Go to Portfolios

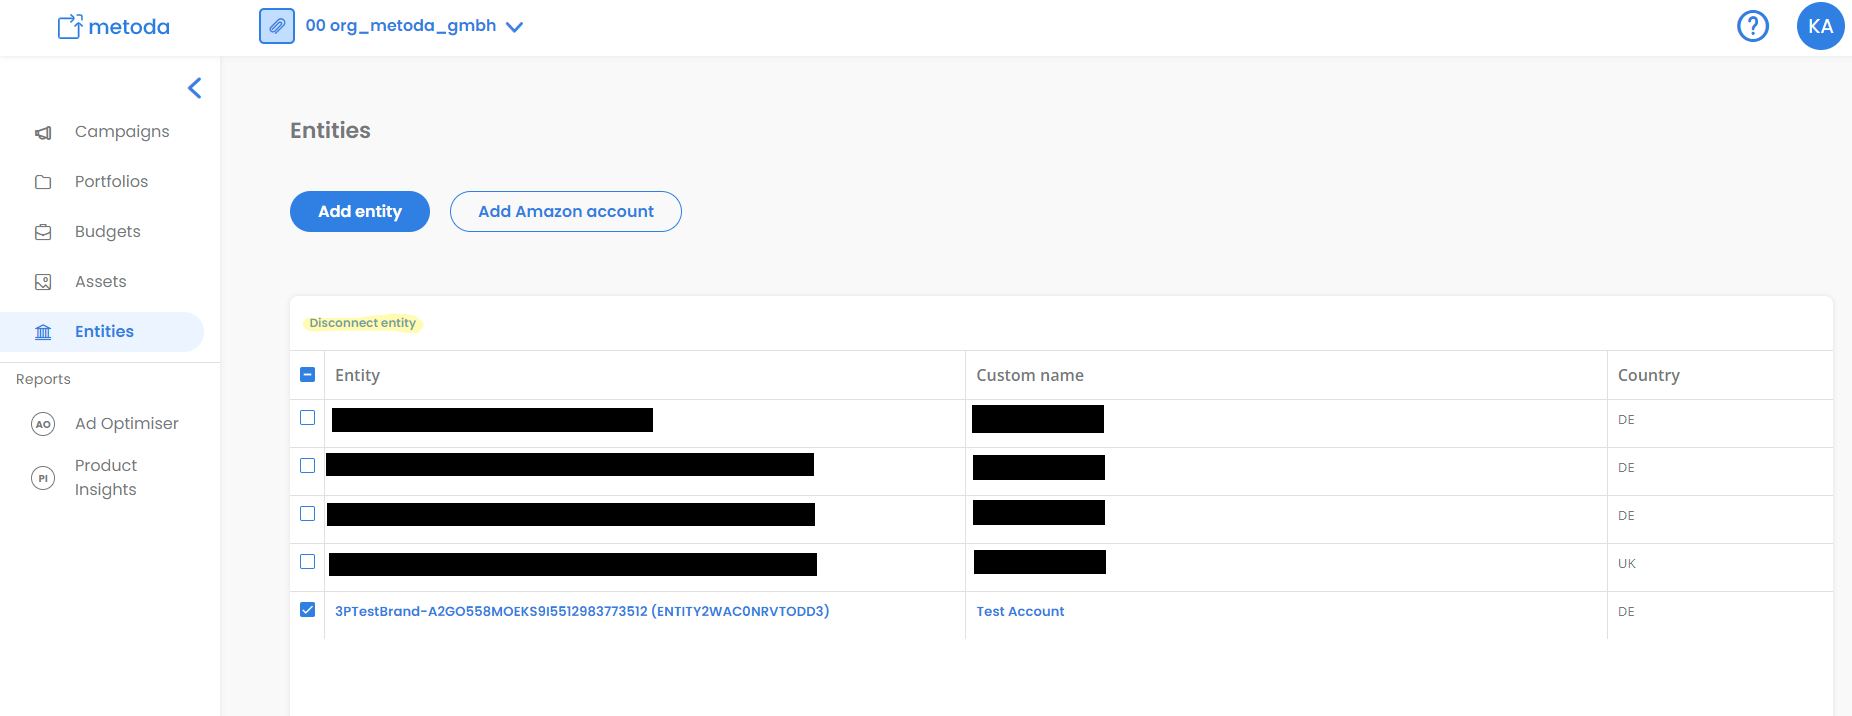coord(111,182)
